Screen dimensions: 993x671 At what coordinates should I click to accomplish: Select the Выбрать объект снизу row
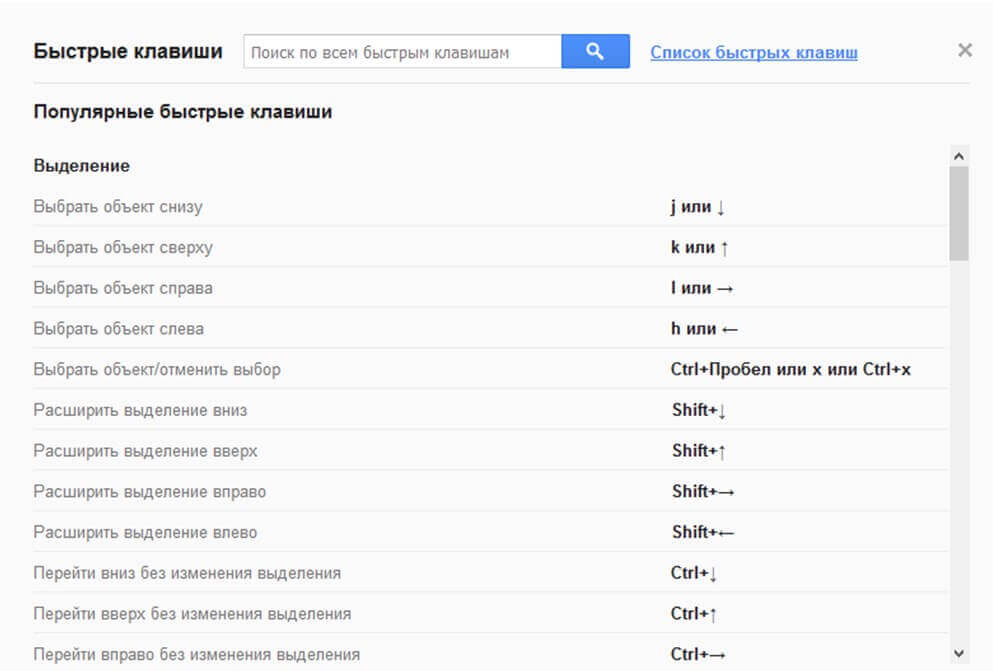point(118,207)
